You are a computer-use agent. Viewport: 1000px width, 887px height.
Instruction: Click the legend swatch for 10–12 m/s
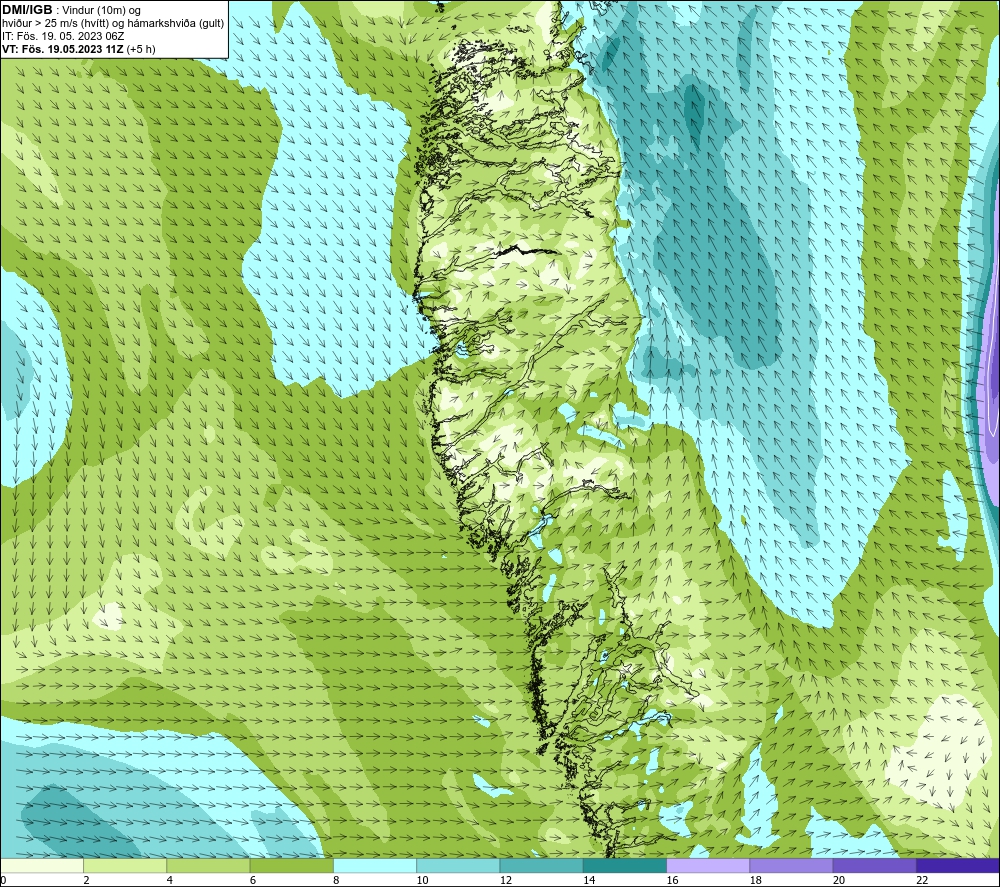click(458, 866)
